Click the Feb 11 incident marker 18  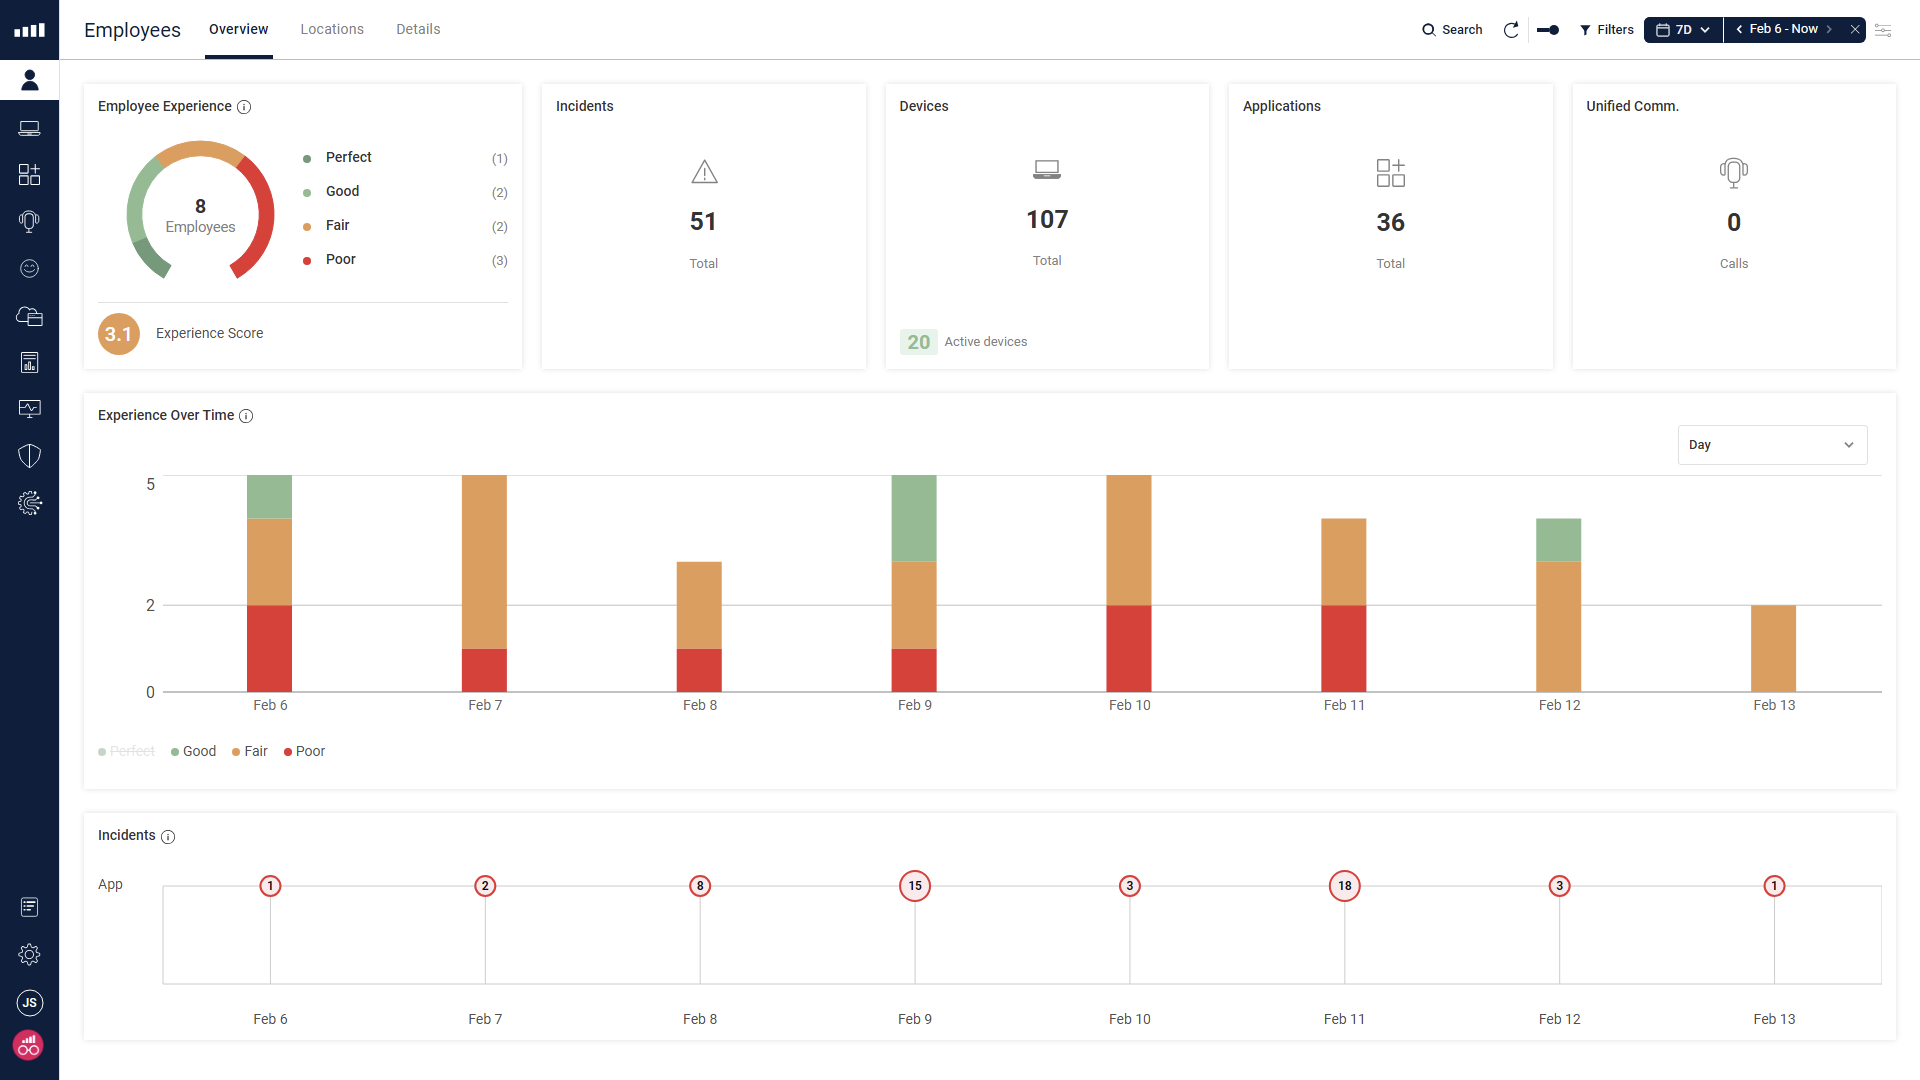coord(1344,886)
